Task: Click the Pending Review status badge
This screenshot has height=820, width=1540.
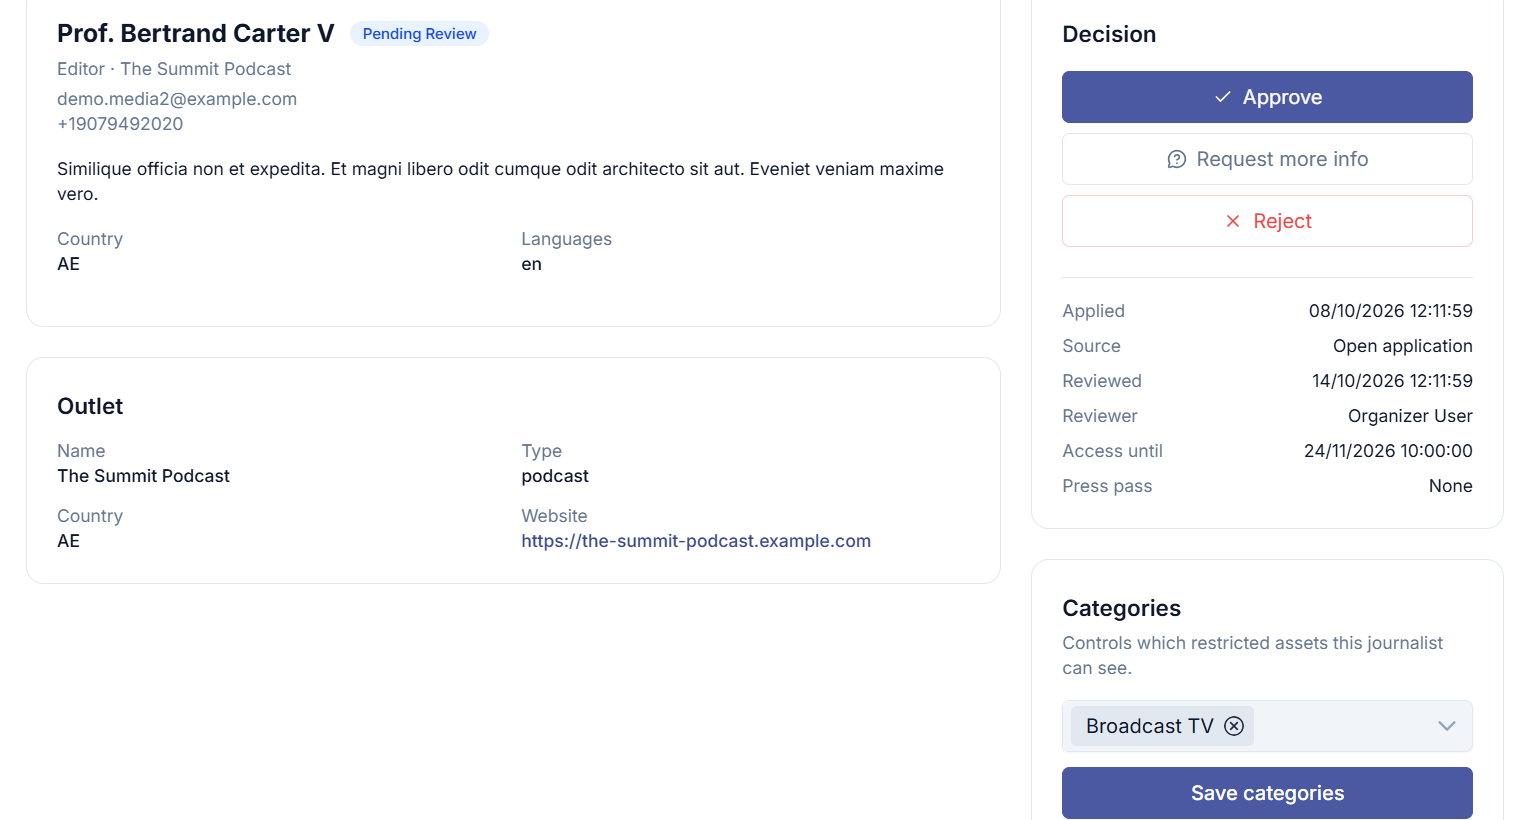Action: [x=419, y=34]
